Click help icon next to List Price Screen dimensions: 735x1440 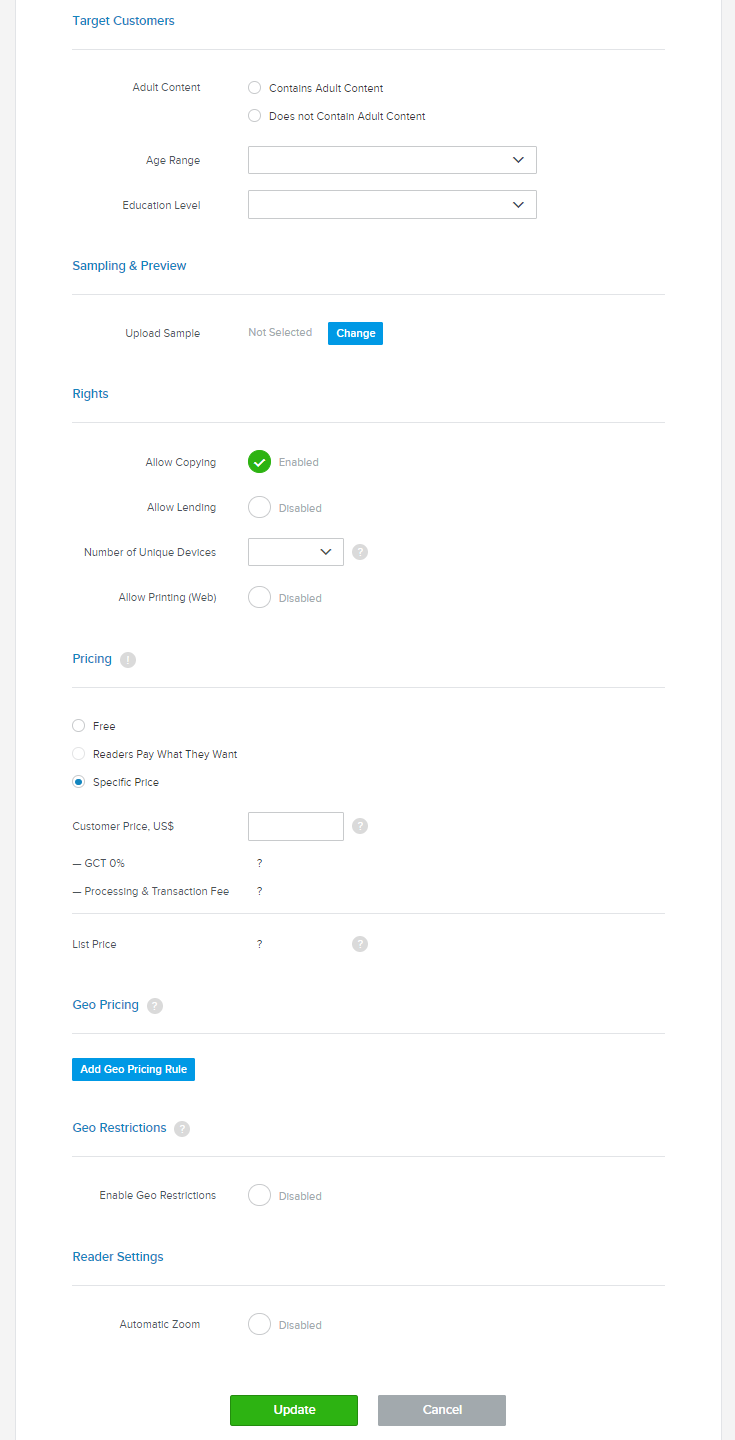pos(360,944)
